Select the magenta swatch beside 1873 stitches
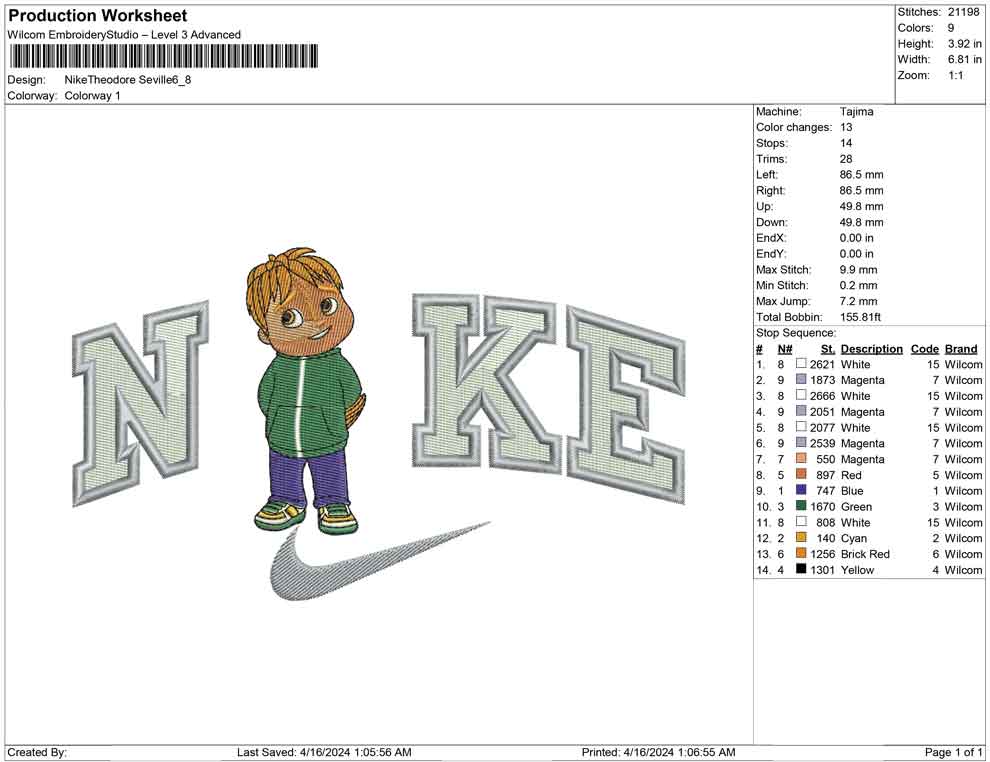Viewport: 990px width, 762px height. pyautogui.click(x=801, y=379)
